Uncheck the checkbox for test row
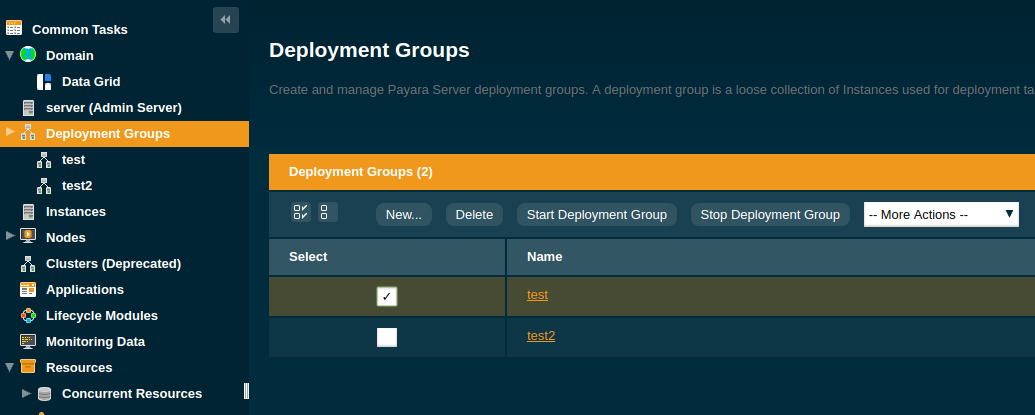 point(387,296)
